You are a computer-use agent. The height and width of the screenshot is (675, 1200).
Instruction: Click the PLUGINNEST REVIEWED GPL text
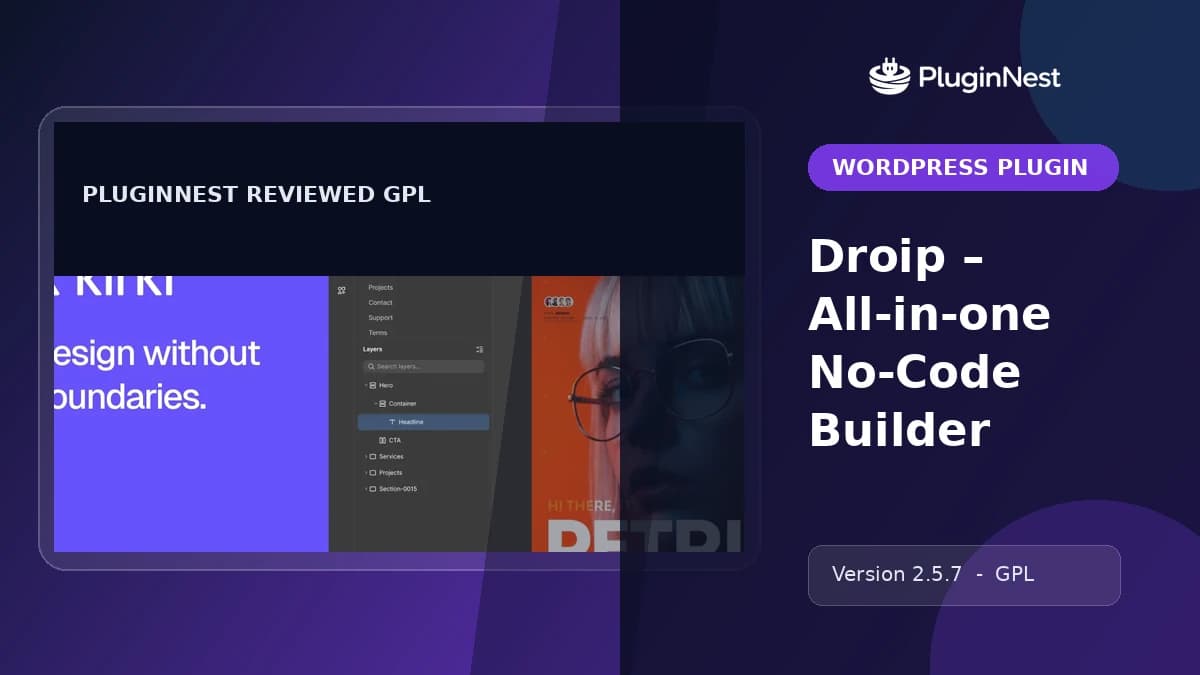click(256, 195)
